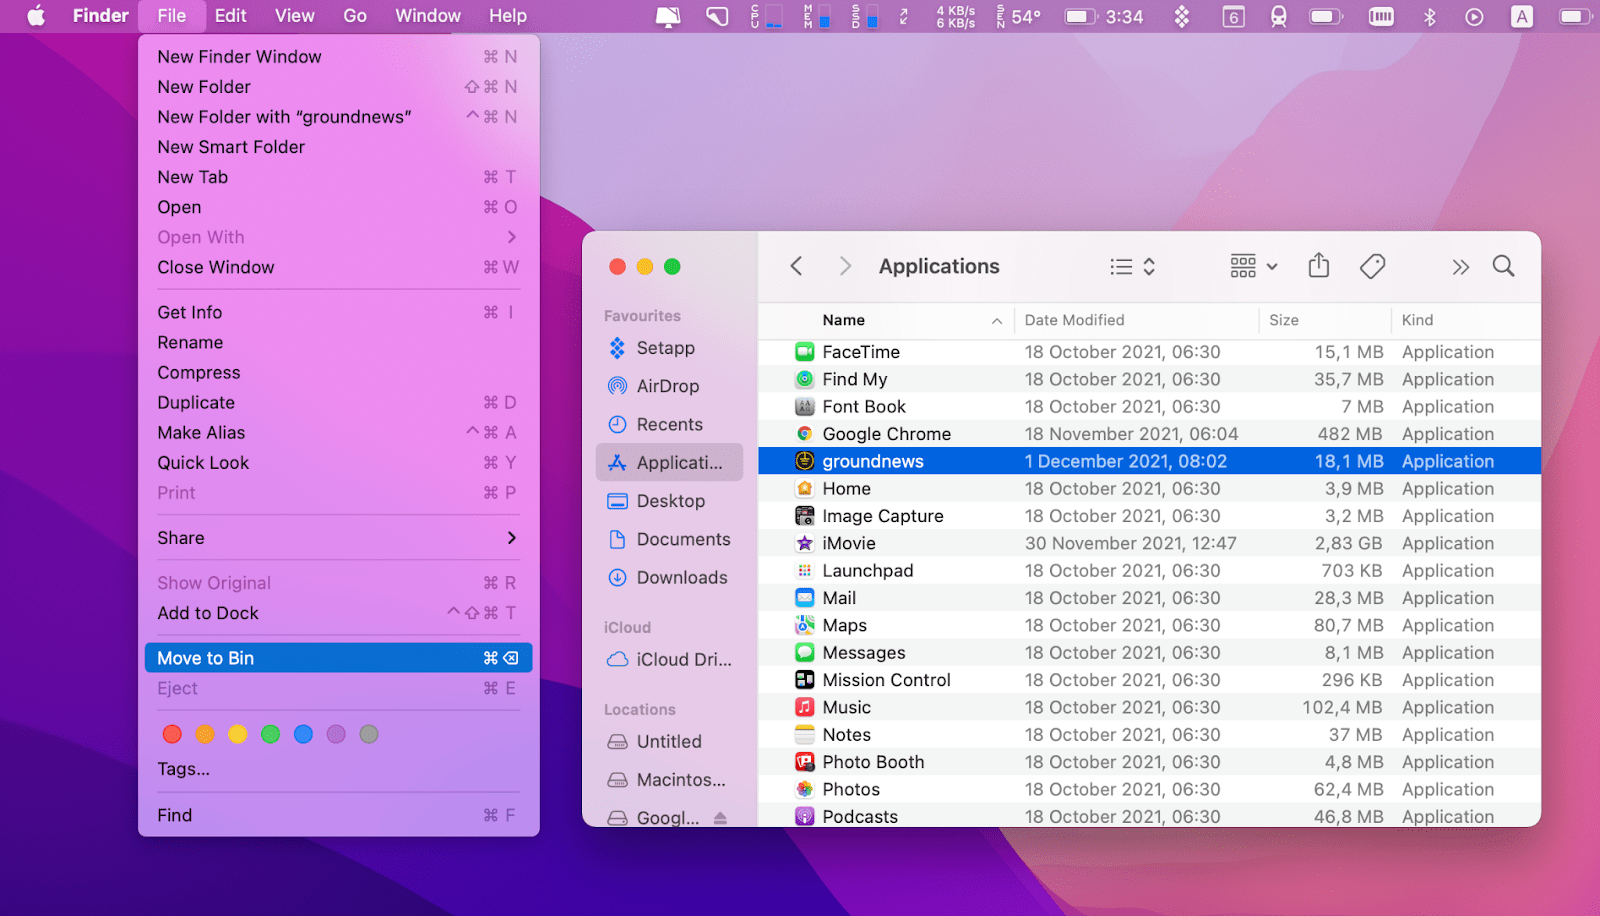Screen dimensions: 1600x916
Task: Apply the green tag color
Action: pos(270,734)
